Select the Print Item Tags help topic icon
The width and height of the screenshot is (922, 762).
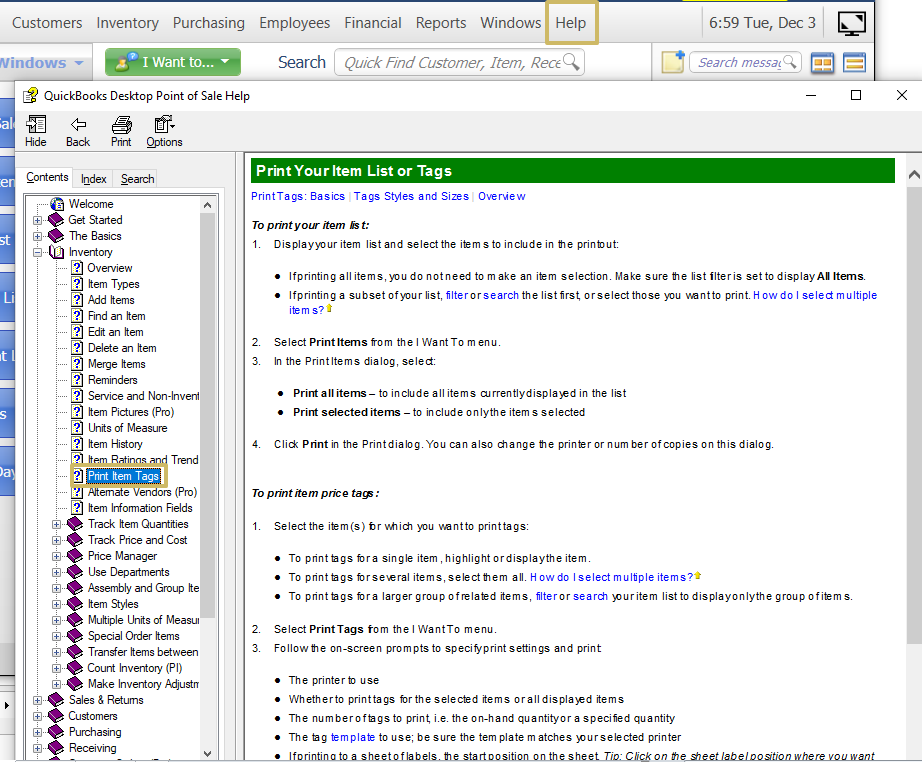[79, 475]
